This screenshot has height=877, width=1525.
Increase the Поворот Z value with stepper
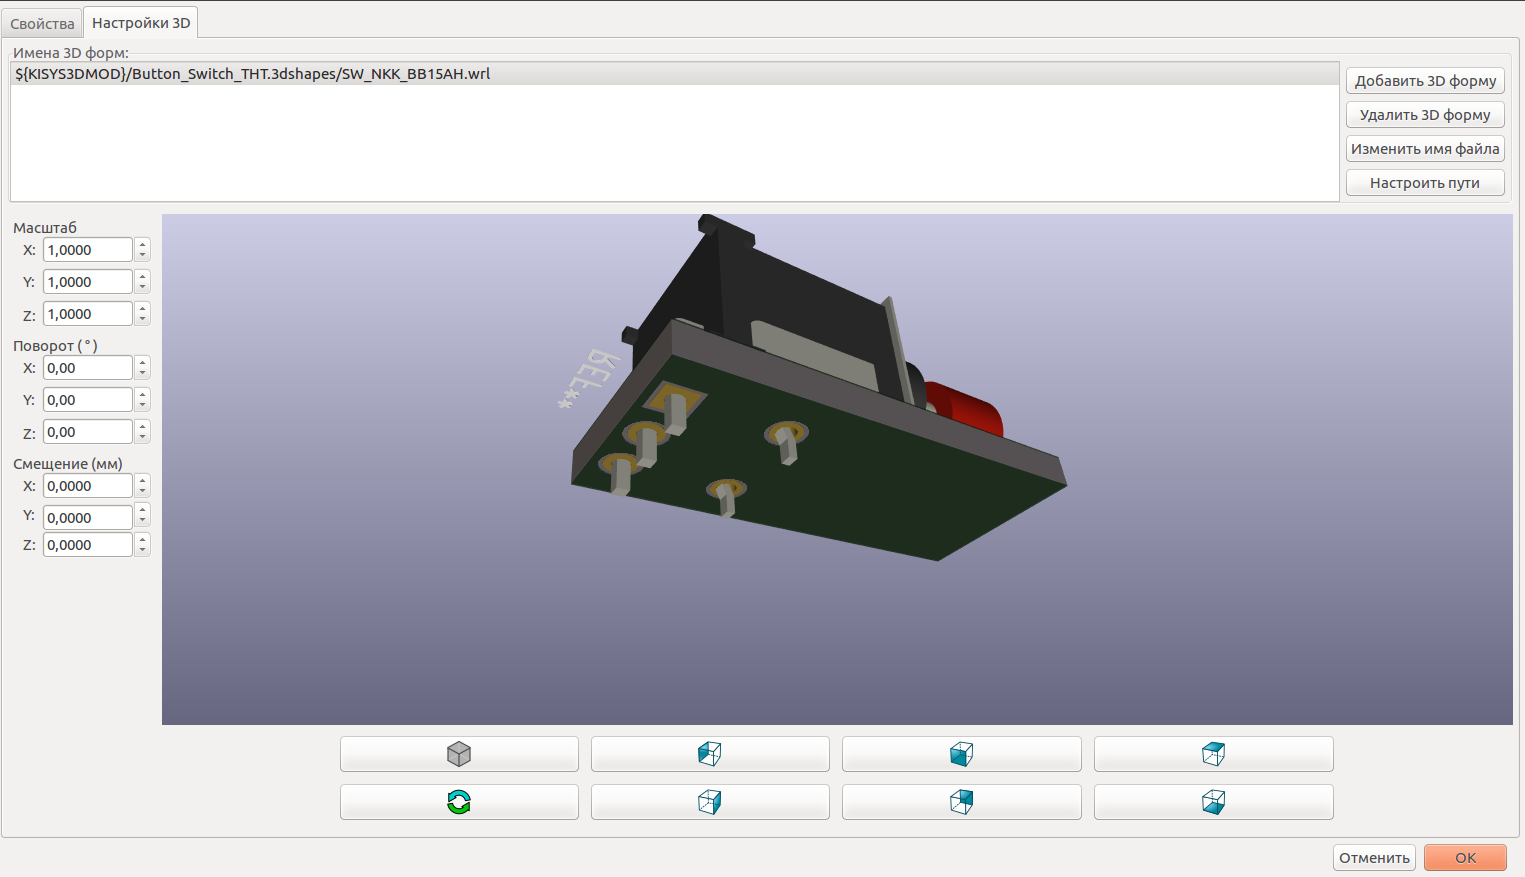click(143, 426)
